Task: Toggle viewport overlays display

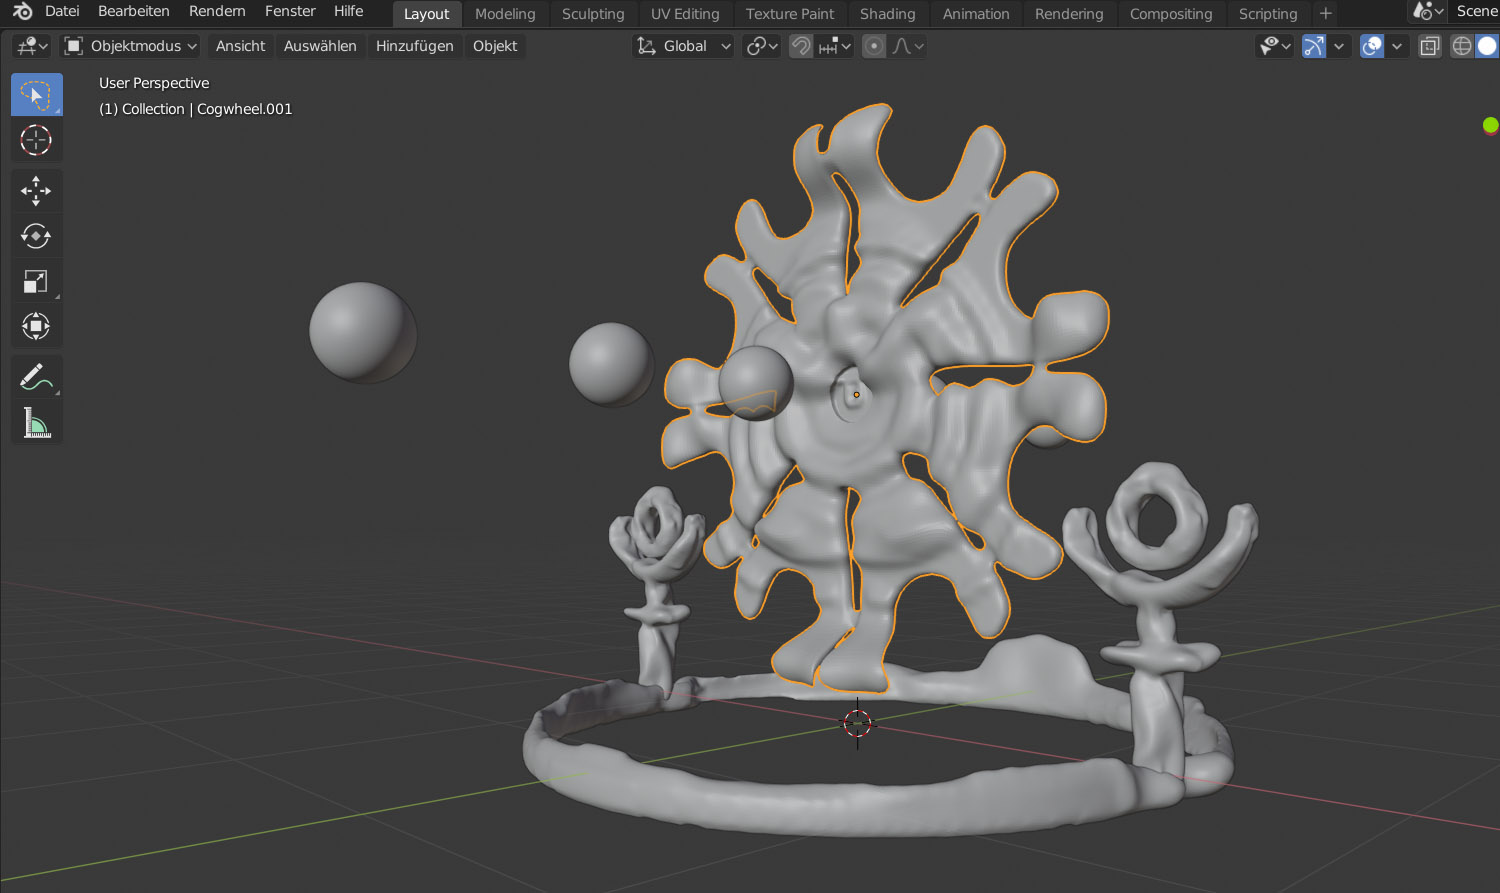Action: click(x=1372, y=46)
